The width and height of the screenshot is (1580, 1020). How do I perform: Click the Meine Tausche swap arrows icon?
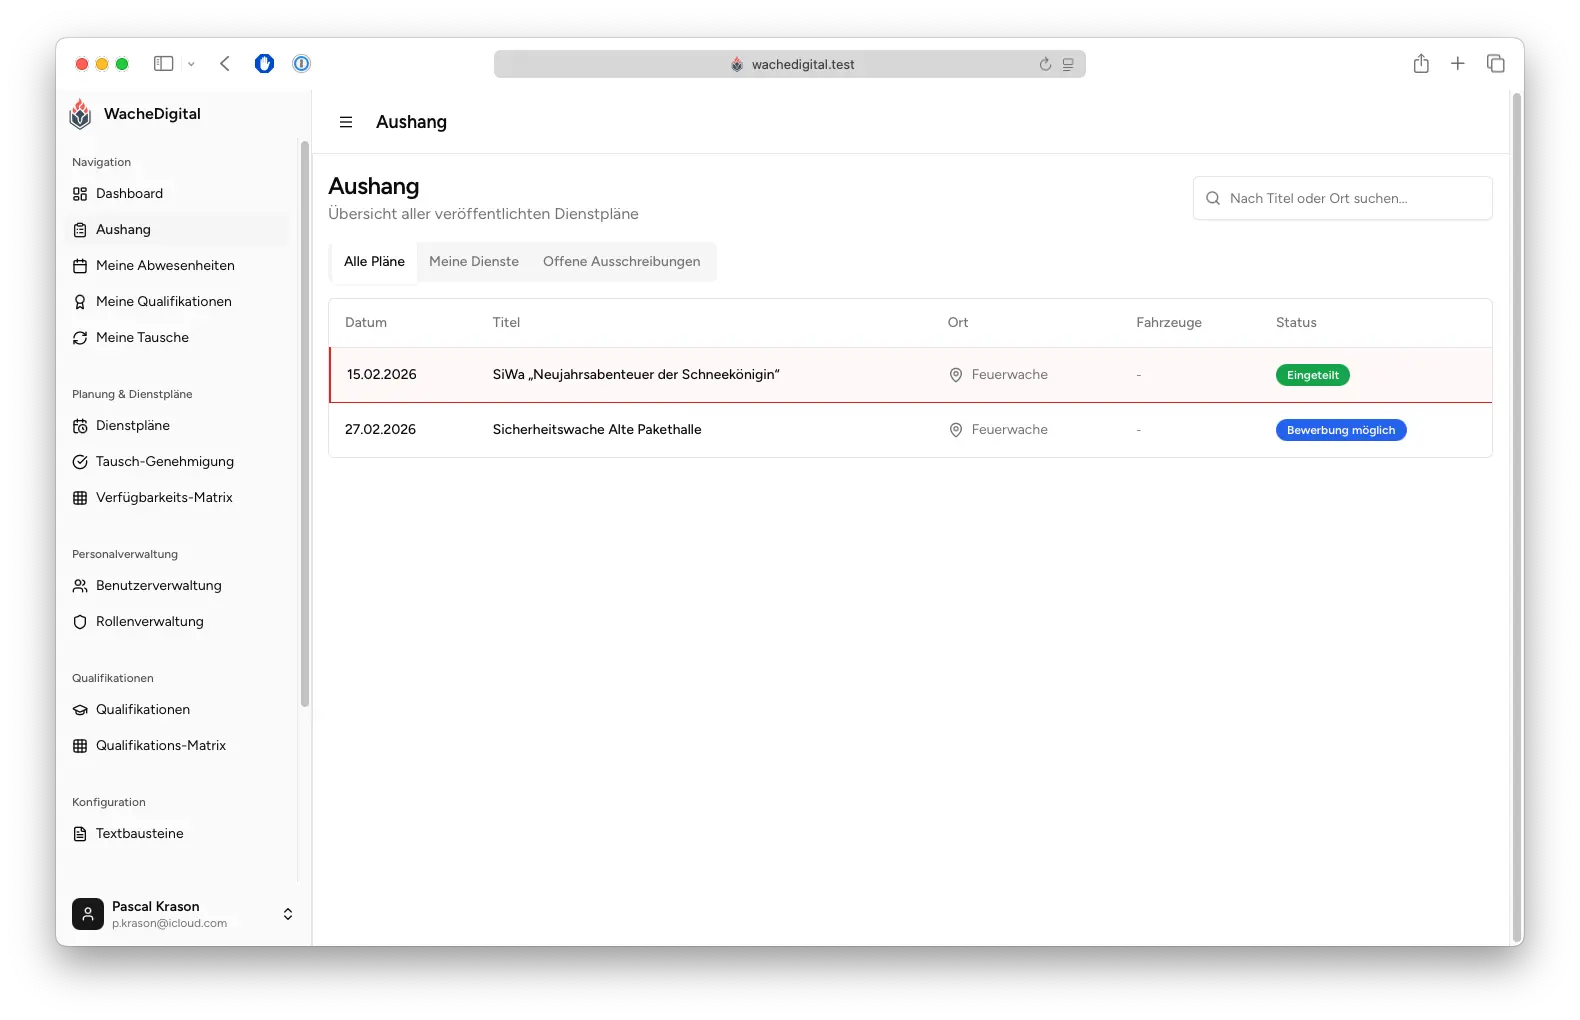[80, 338]
